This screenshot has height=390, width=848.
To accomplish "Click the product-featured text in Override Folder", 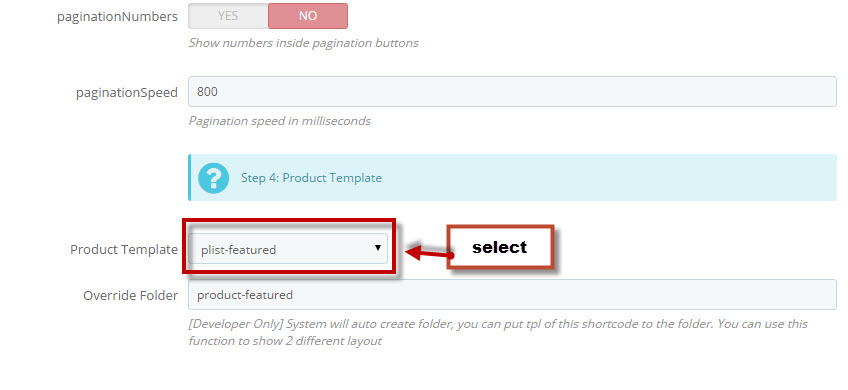I will [x=245, y=295].
